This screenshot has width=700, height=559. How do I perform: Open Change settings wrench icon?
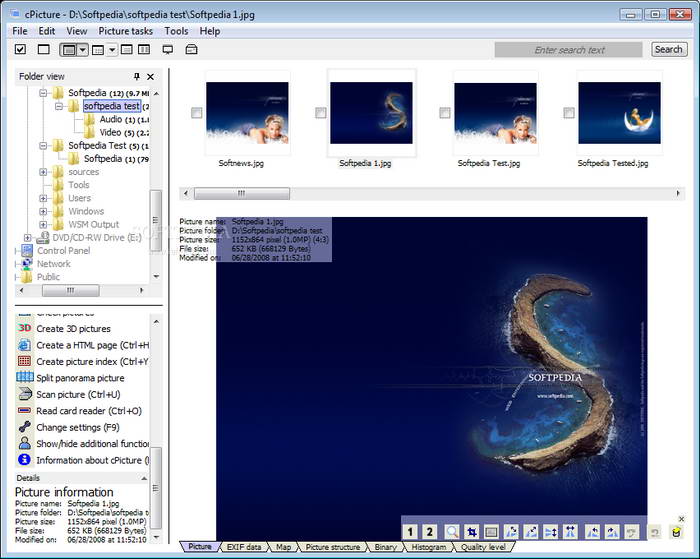coord(25,427)
